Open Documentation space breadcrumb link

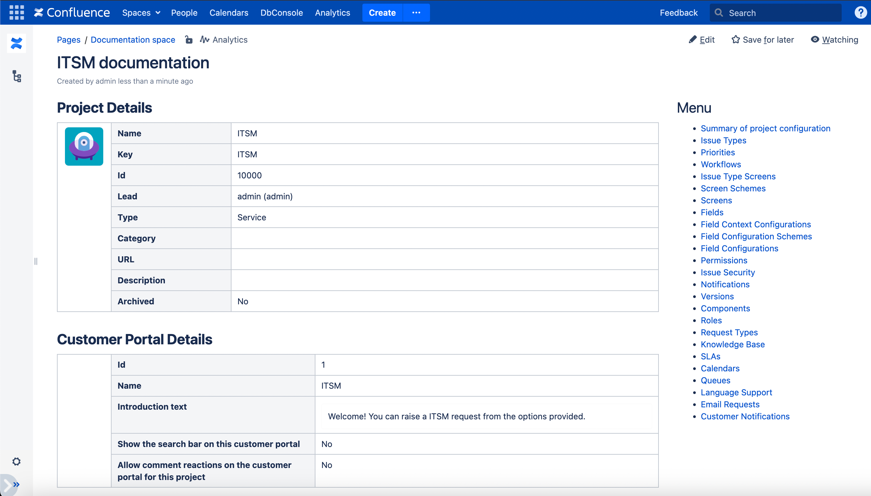pos(133,40)
